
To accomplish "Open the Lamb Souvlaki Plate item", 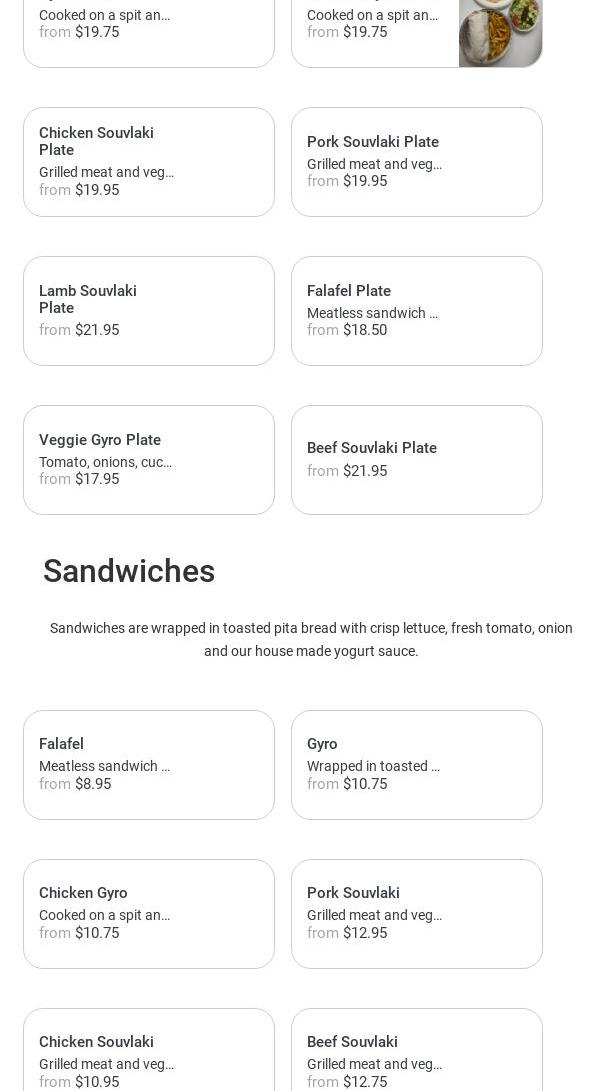I will [148, 311].
